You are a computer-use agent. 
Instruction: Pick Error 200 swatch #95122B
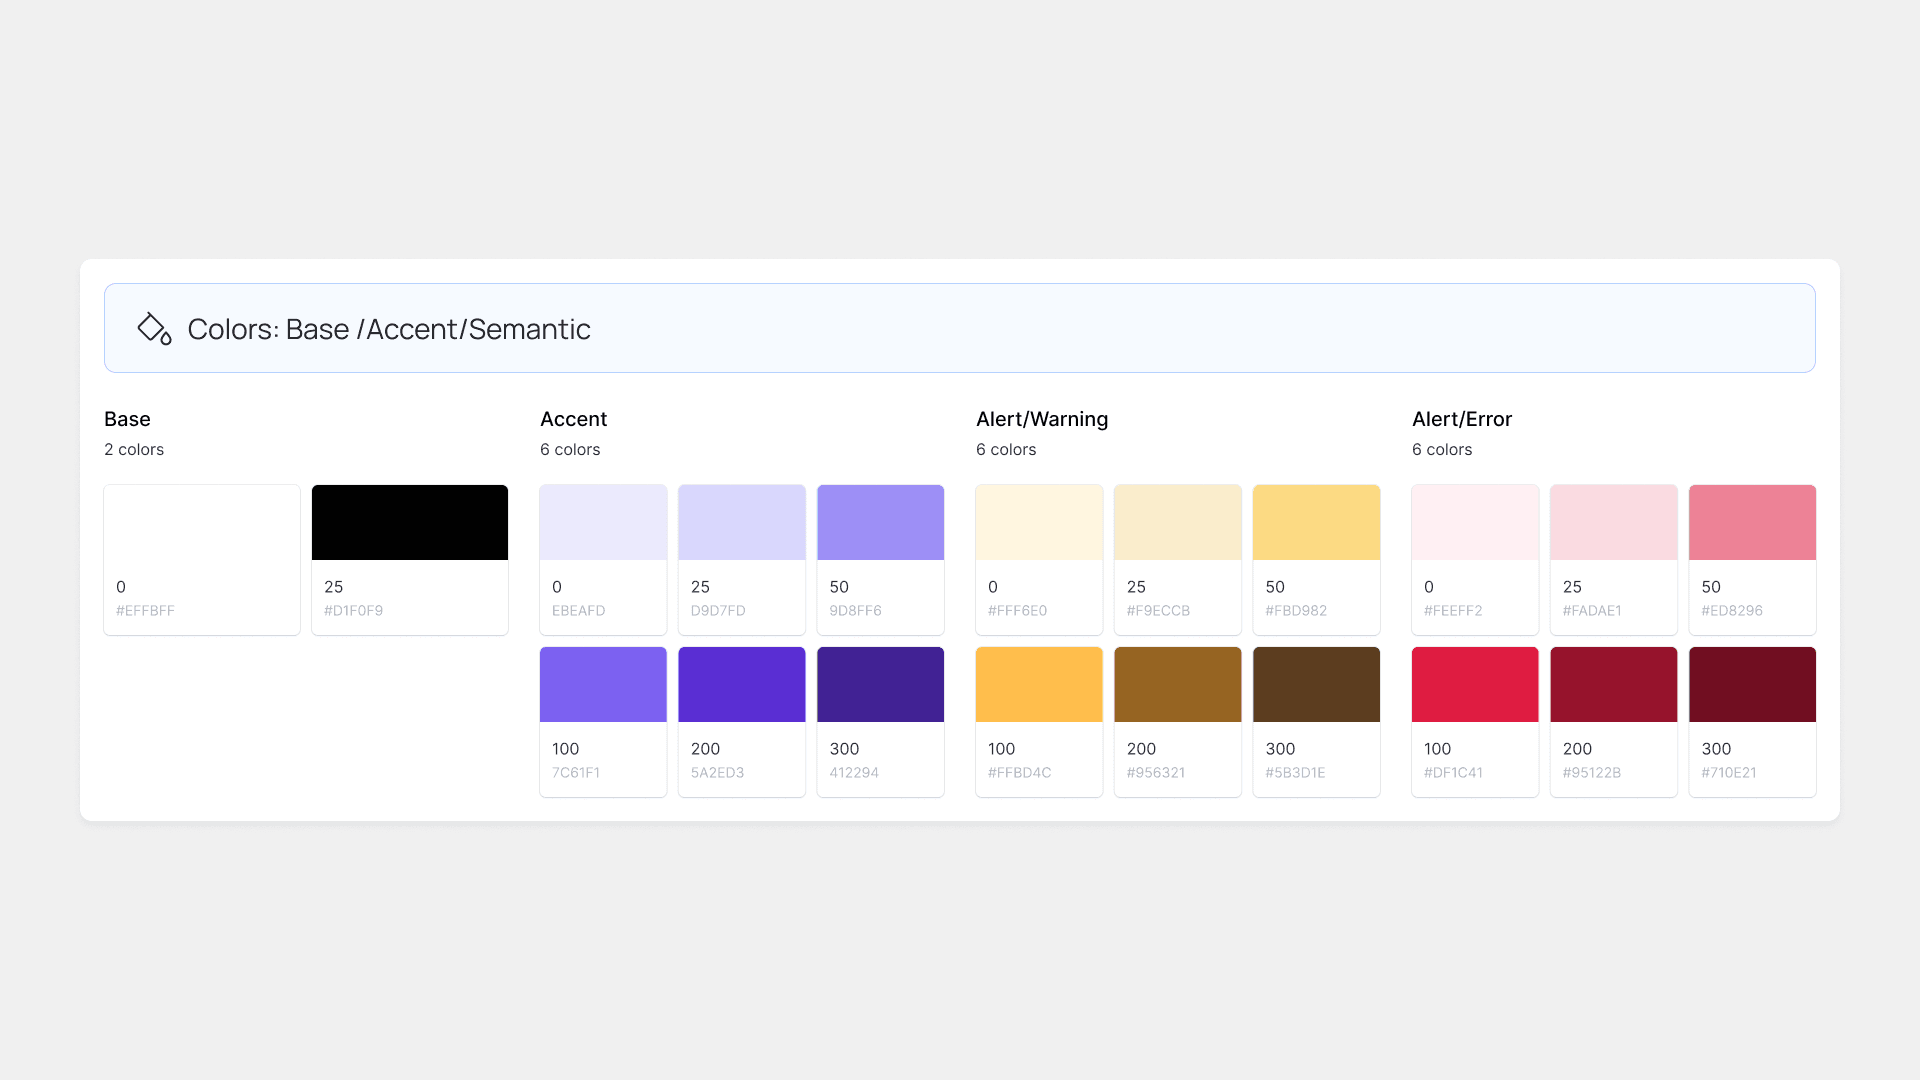[1613, 685]
